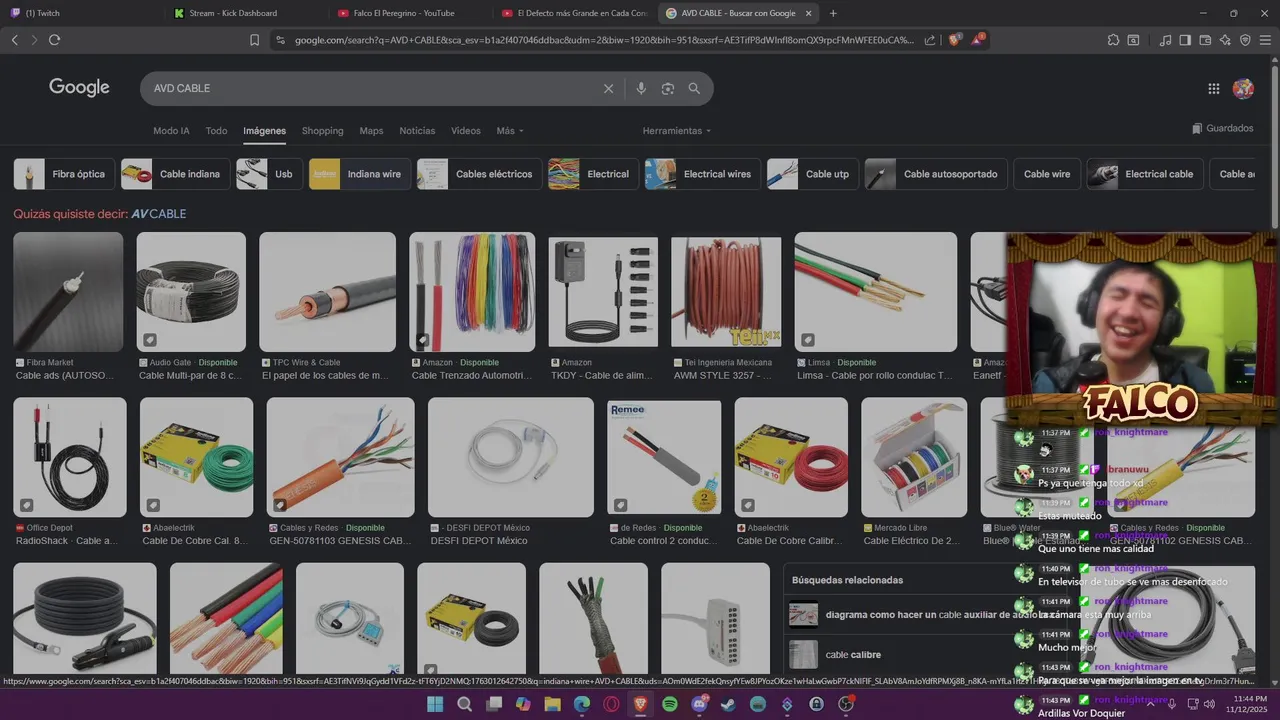Open the Google account avatar
Screen dimensions: 1280x720
pos(1244,88)
